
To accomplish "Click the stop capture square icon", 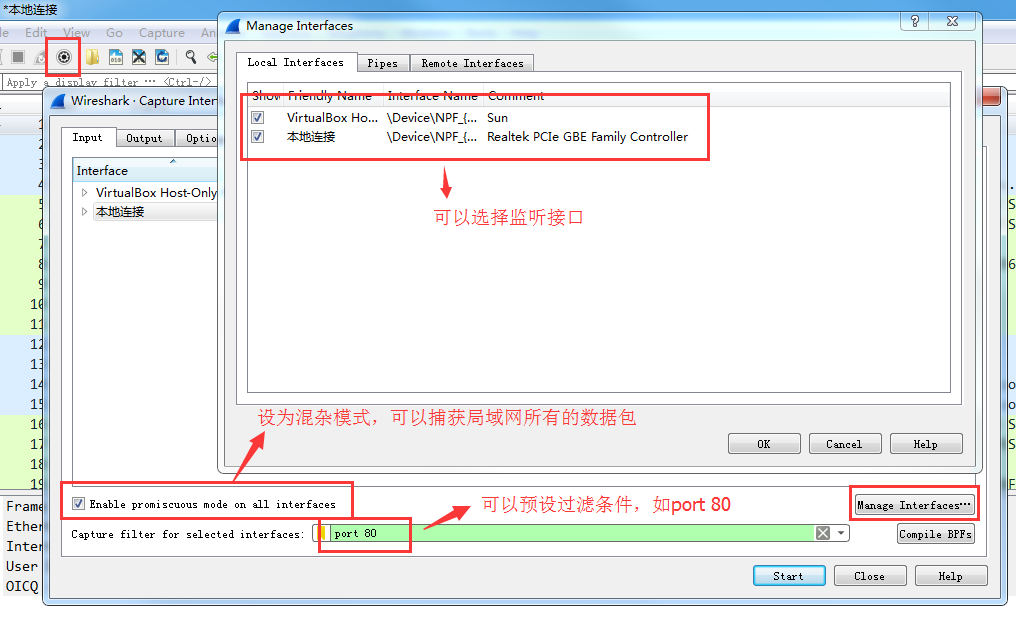I will (x=18, y=57).
